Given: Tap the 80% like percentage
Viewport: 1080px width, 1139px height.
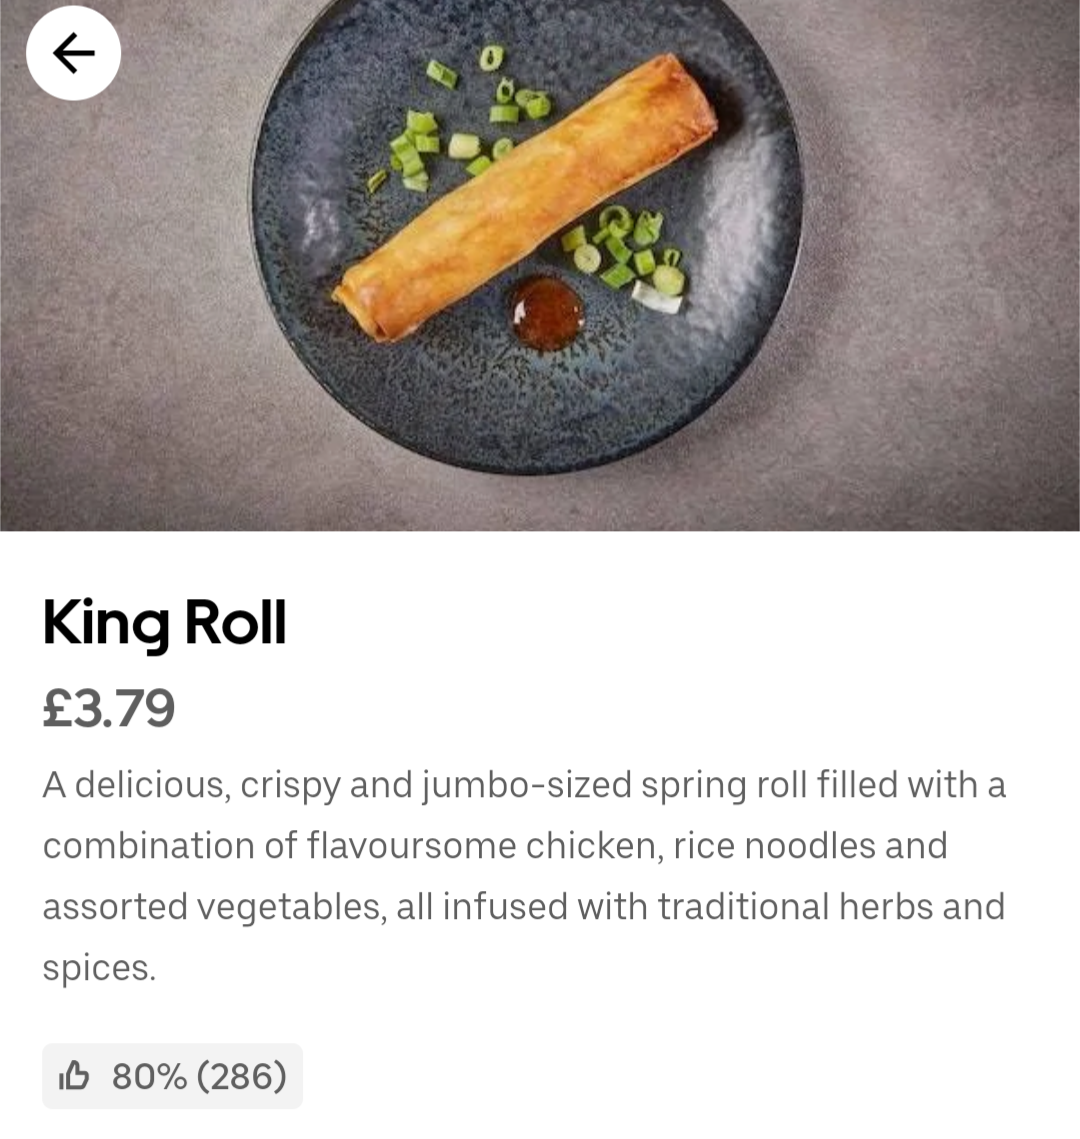Looking at the screenshot, I should [x=149, y=1077].
